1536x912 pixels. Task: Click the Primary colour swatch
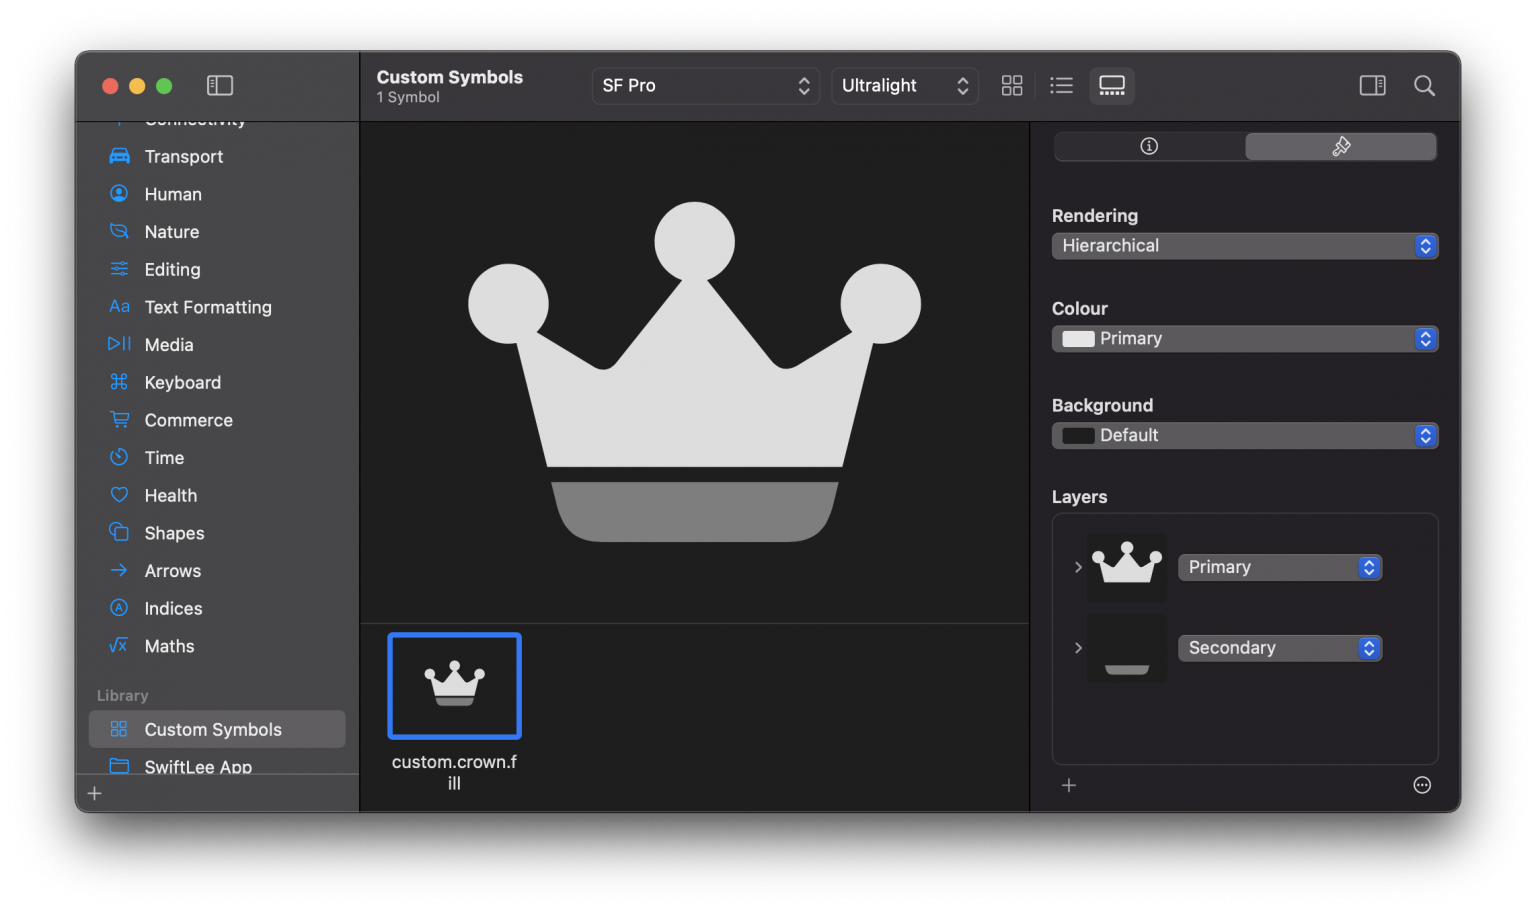click(1078, 339)
